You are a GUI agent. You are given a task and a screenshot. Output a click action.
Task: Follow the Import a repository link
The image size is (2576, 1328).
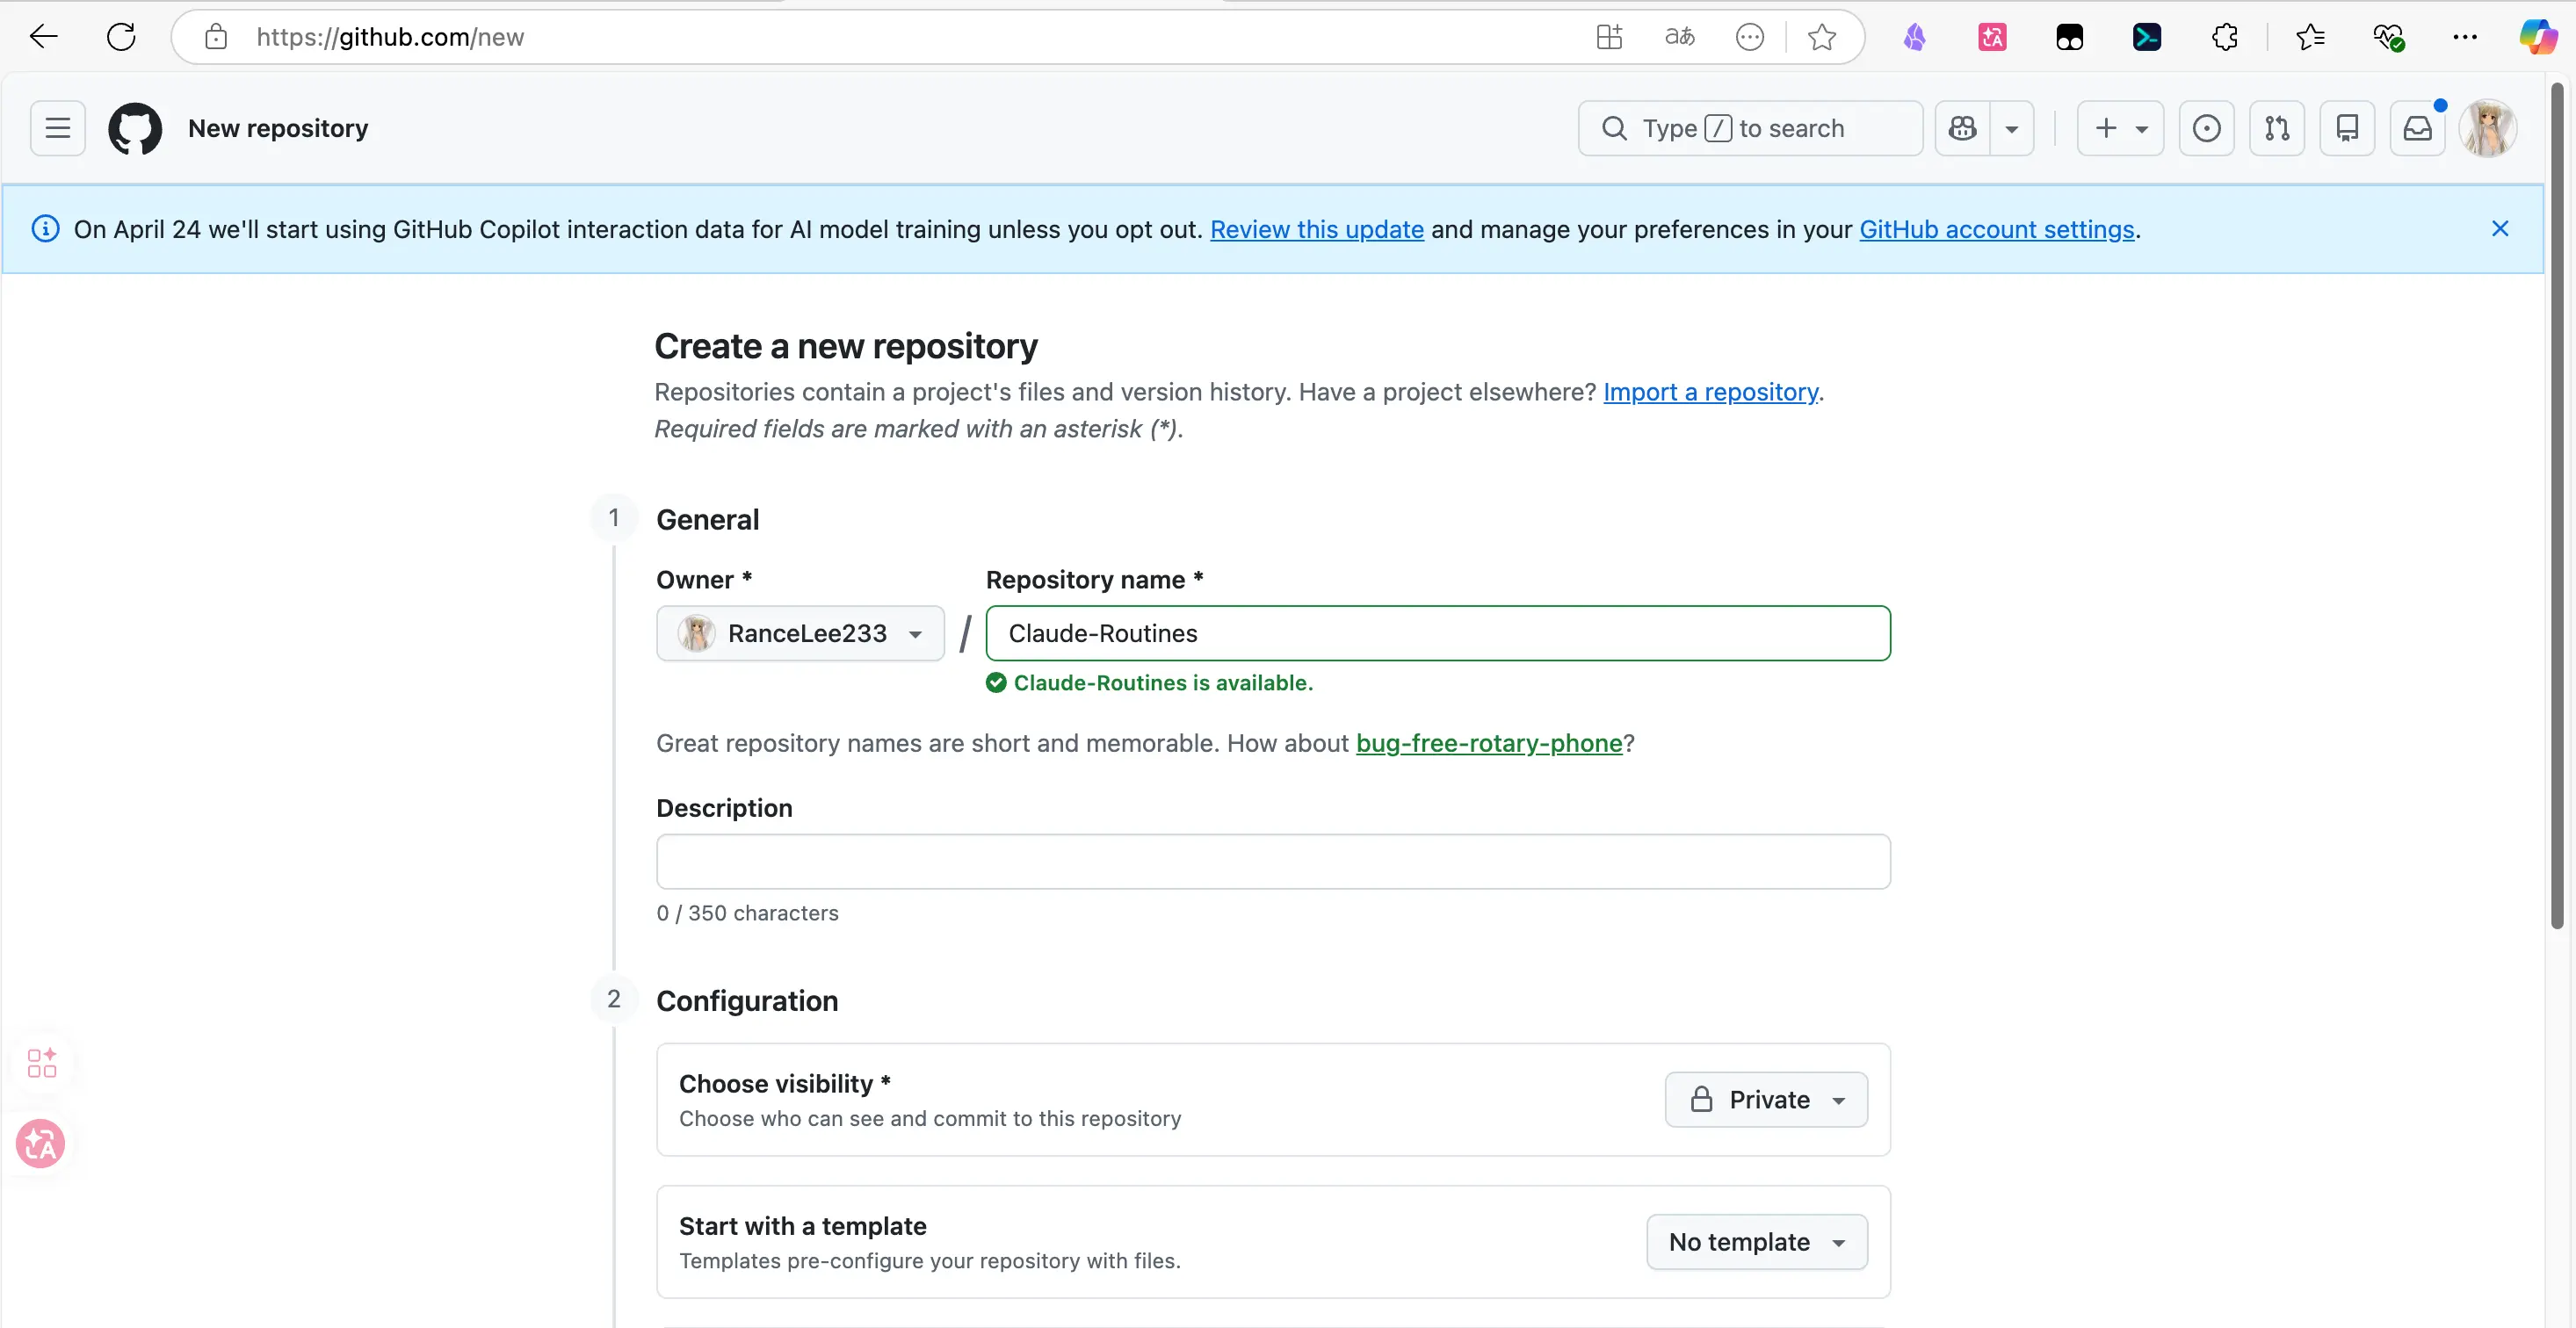click(x=1710, y=392)
